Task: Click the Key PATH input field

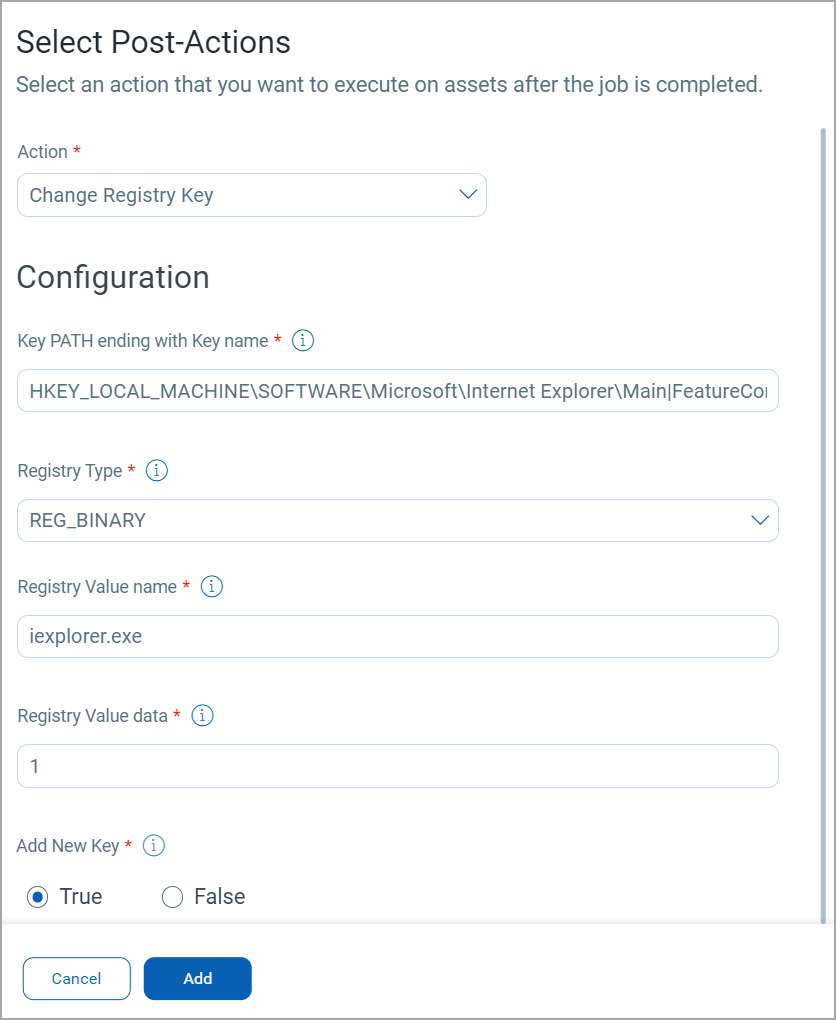Action: (397, 390)
